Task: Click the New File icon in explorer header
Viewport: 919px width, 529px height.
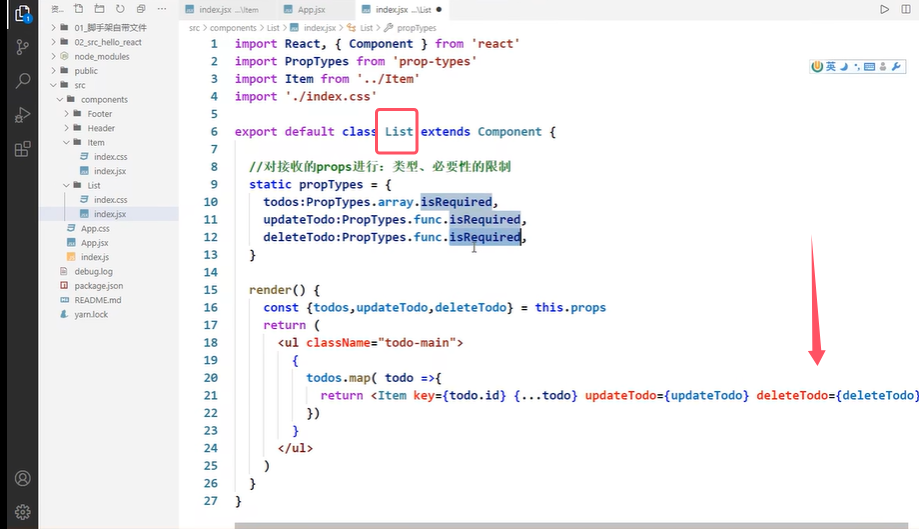Action: point(79,9)
